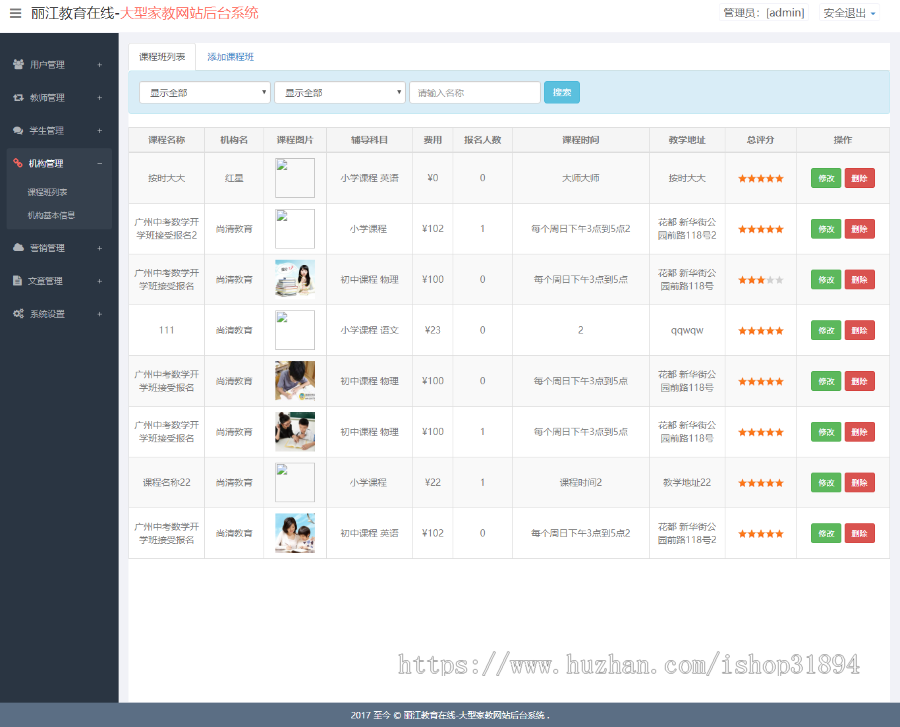Click the 学生管理 chat bubble icon
The width and height of the screenshot is (900, 727).
pyautogui.click(x=18, y=130)
